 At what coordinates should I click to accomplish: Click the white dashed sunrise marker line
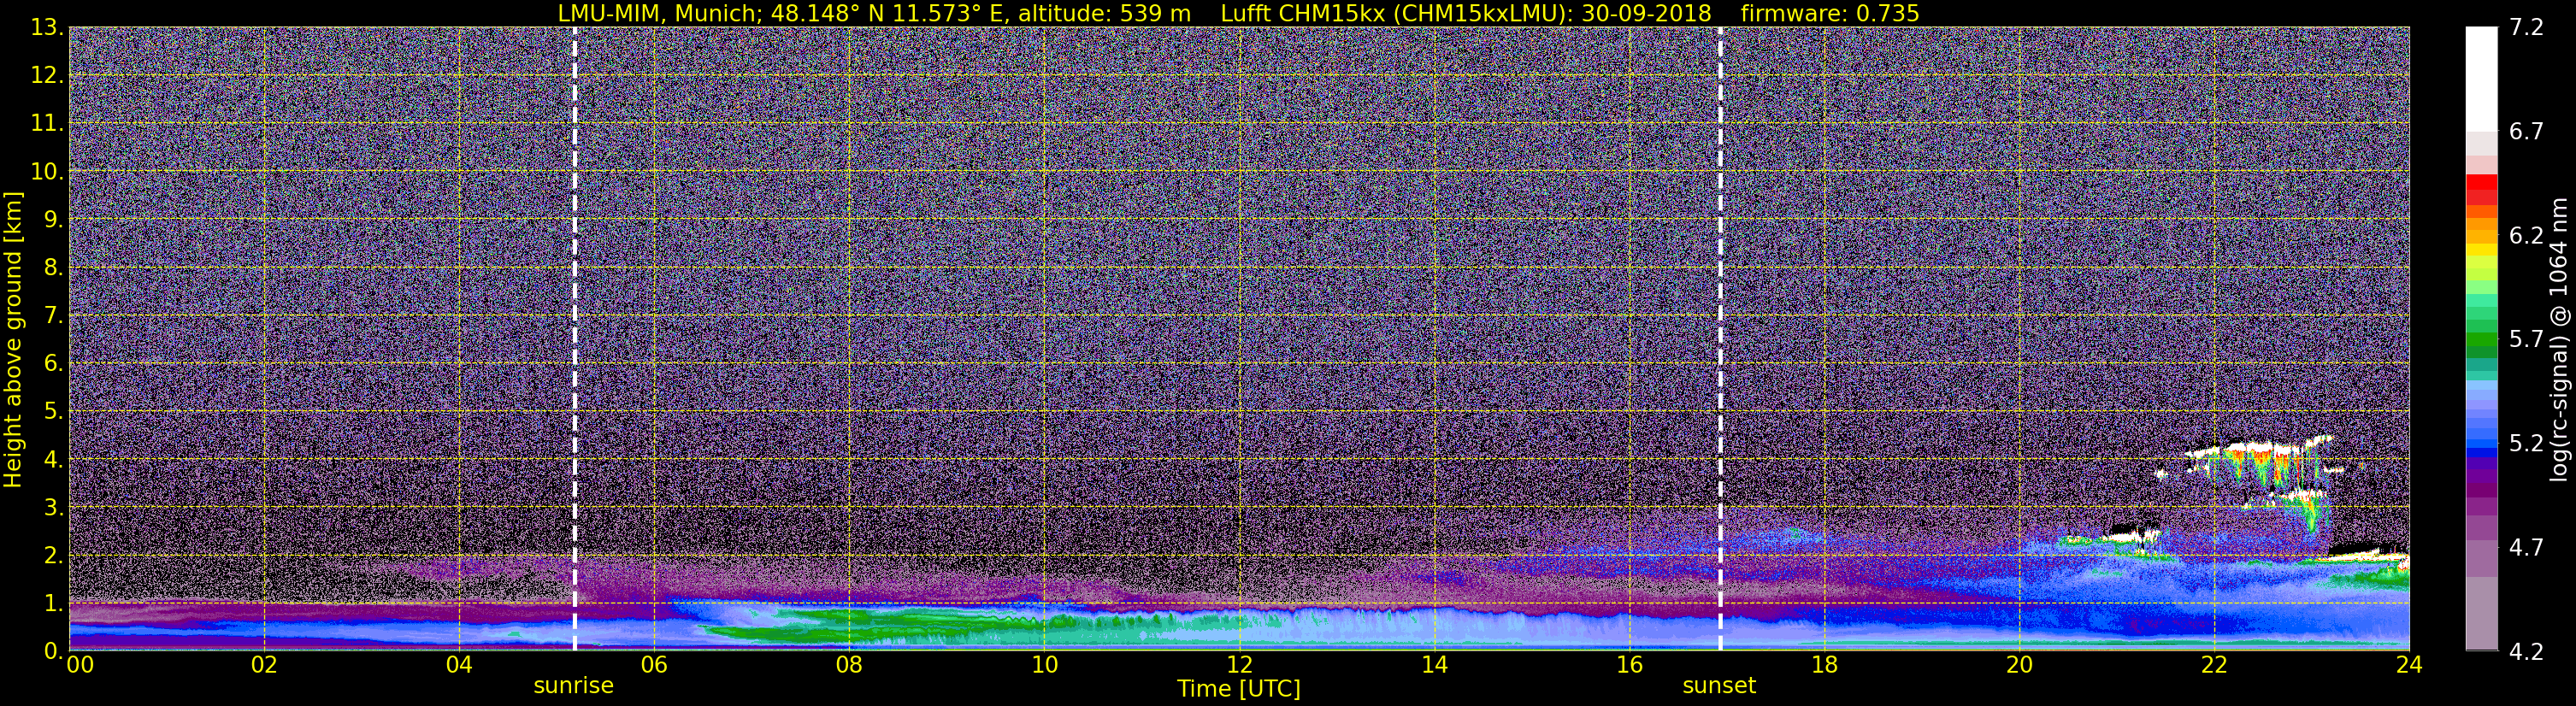tap(575, 338)
